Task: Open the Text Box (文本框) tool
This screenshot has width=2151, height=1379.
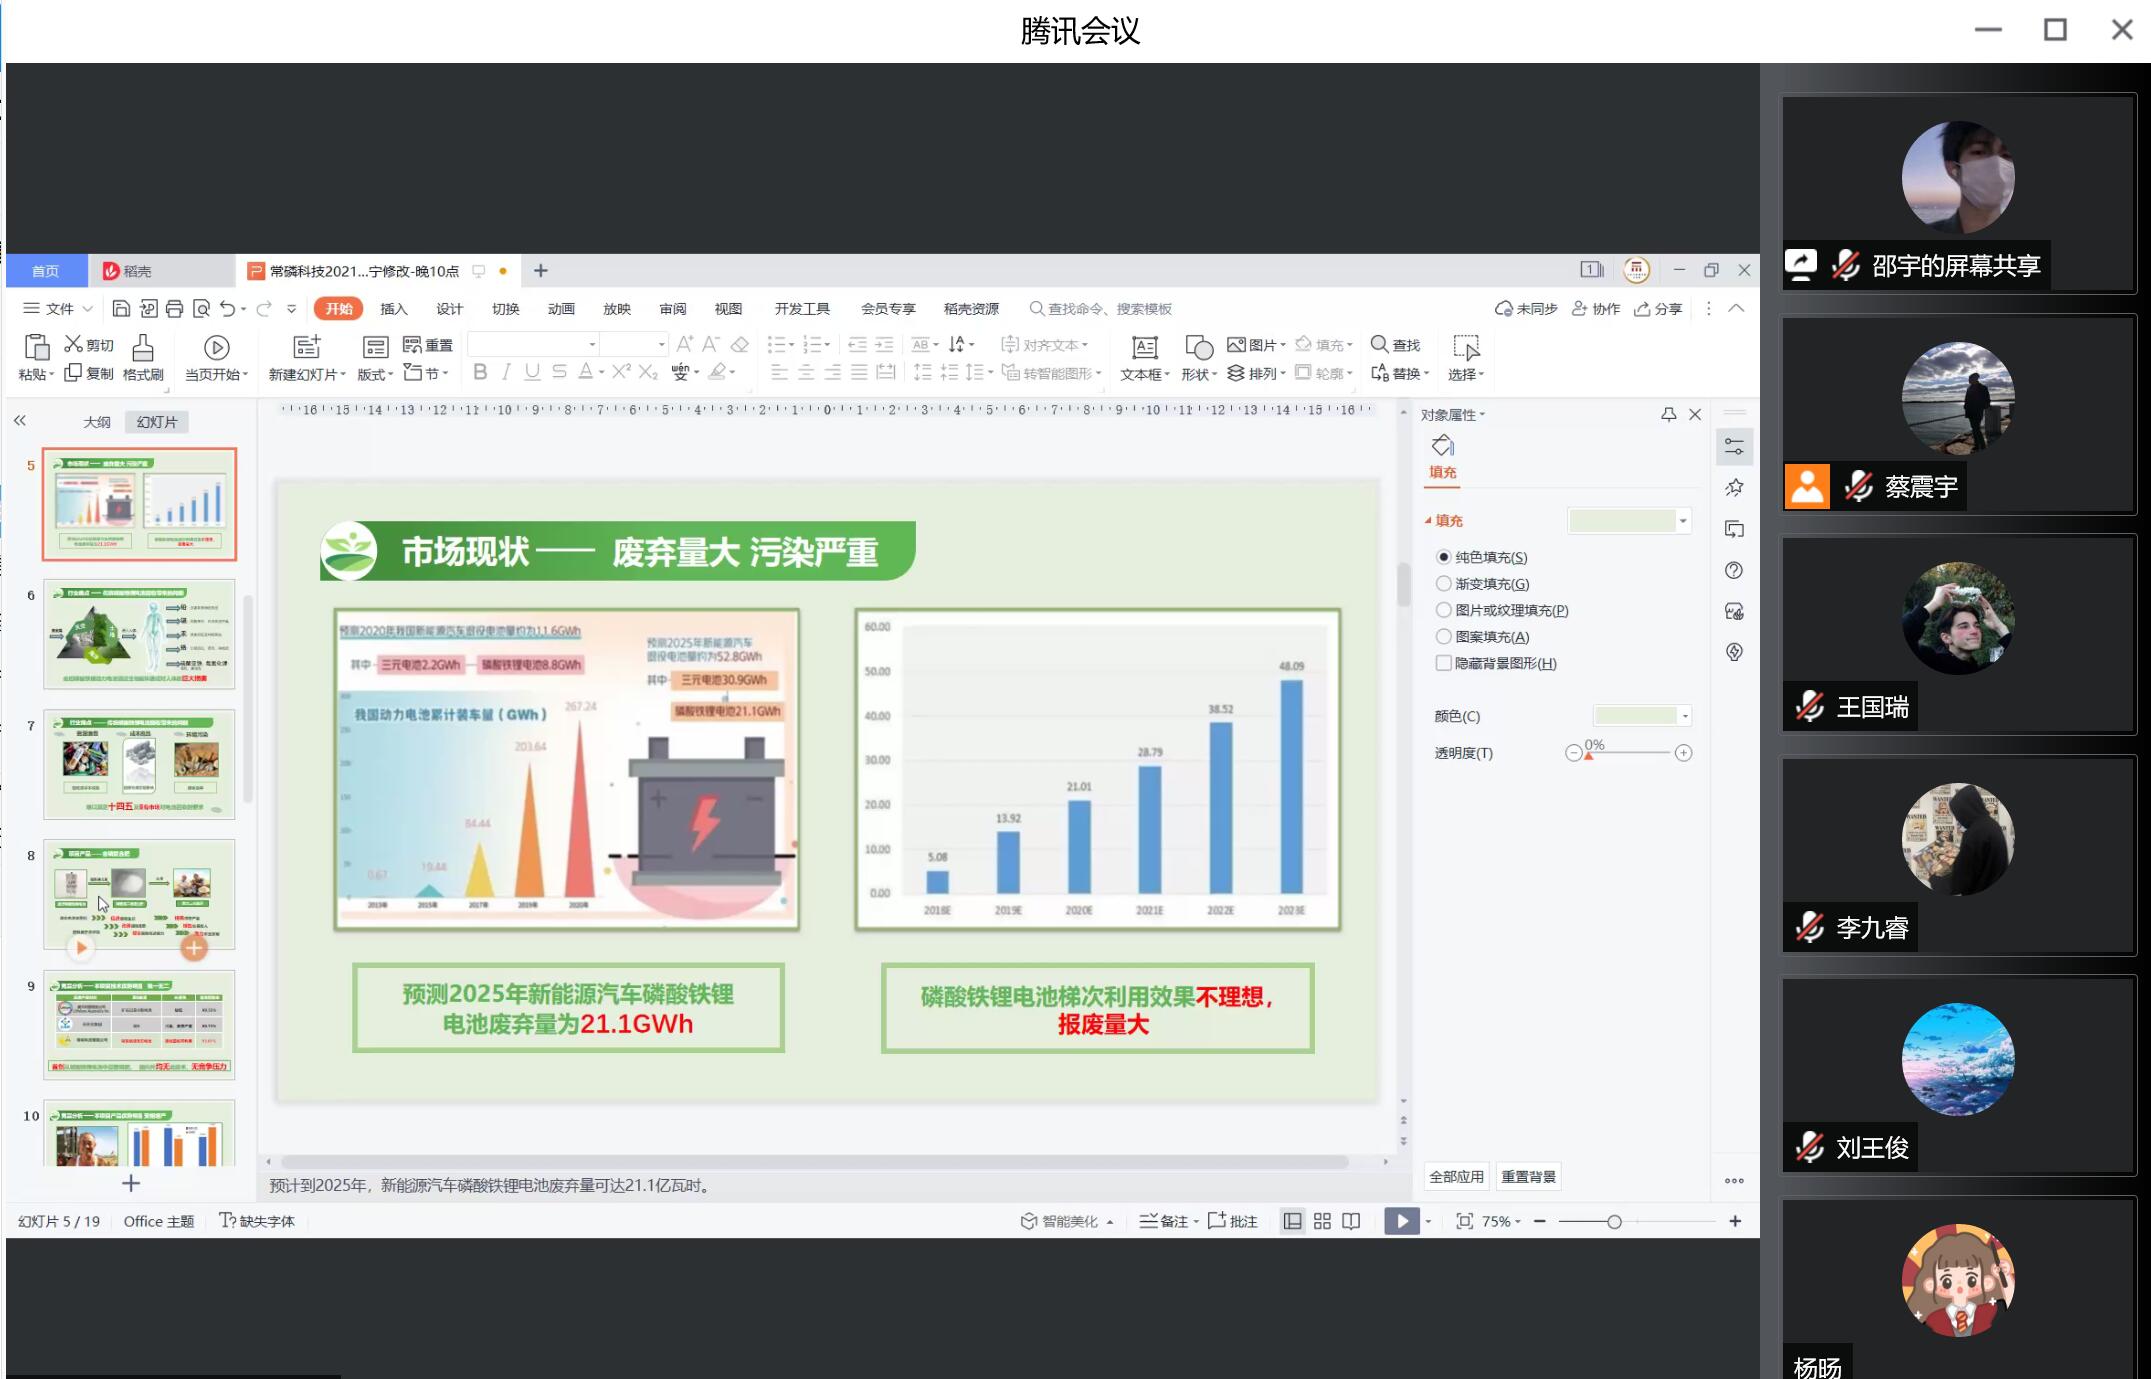Action: pyautogui.click(x=1144, y=348)
